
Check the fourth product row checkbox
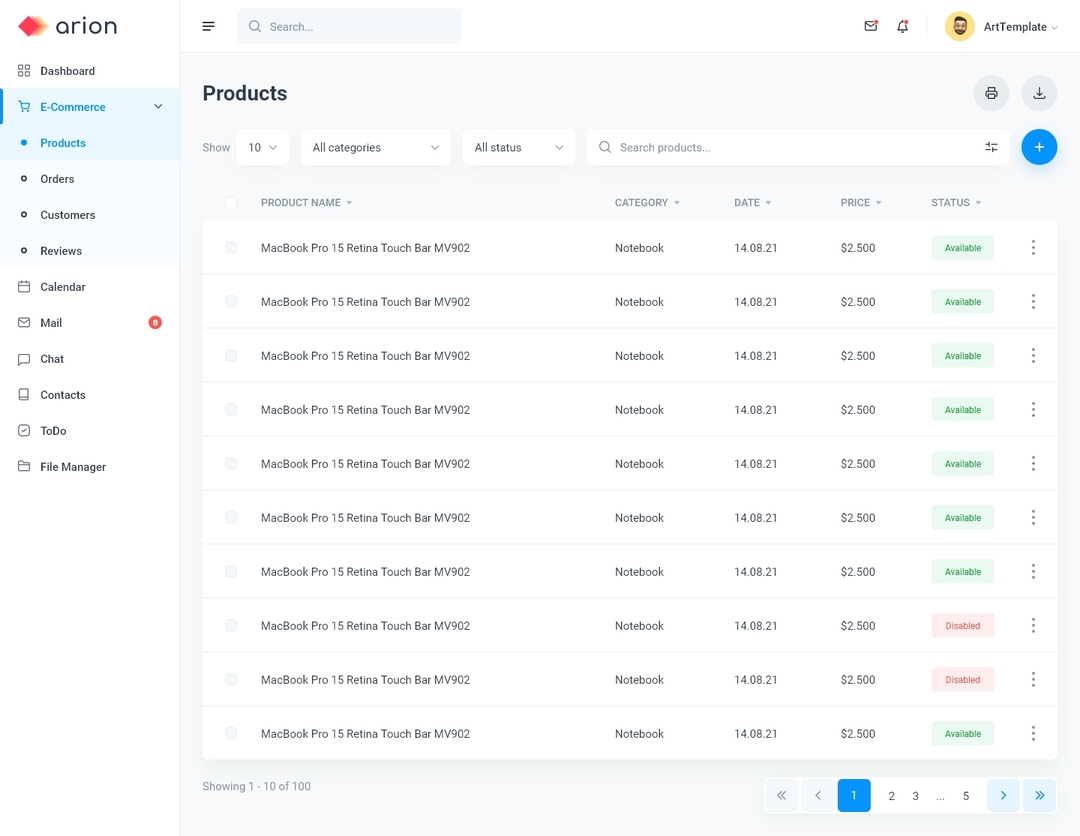pyautogui.click(x=231, y=410)
